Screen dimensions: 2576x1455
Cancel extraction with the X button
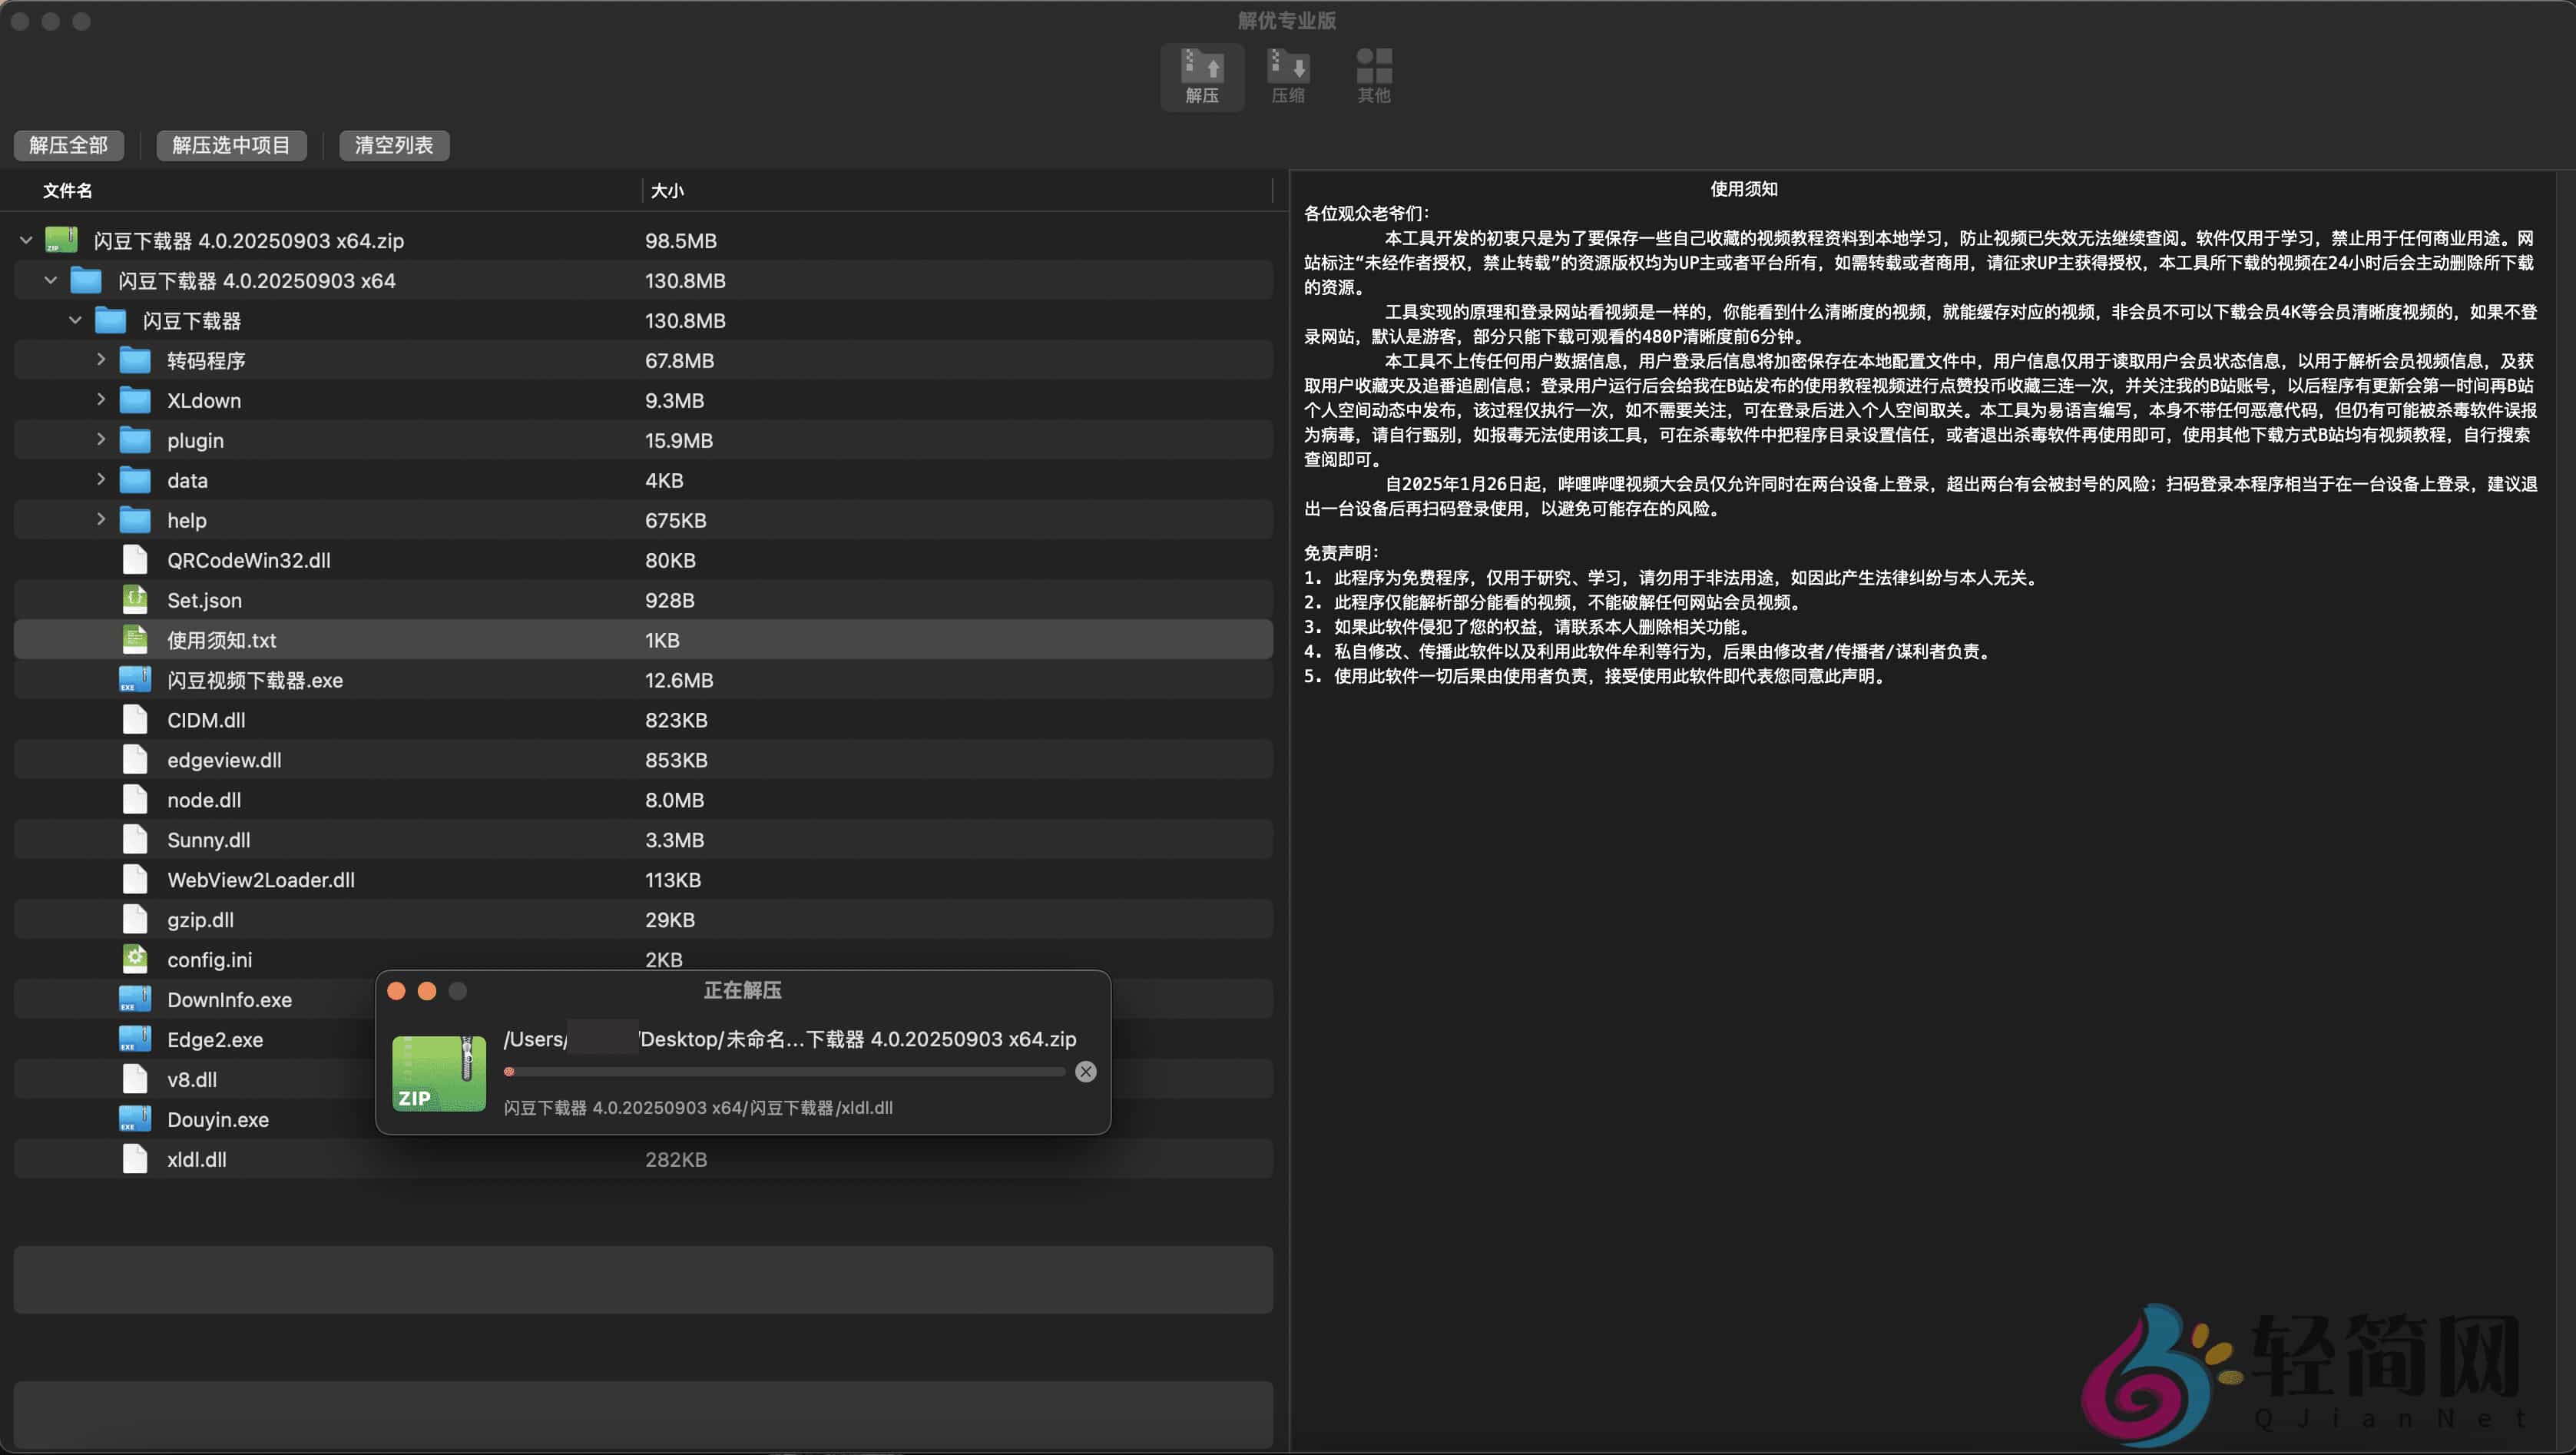(x=1085, y=1071)
